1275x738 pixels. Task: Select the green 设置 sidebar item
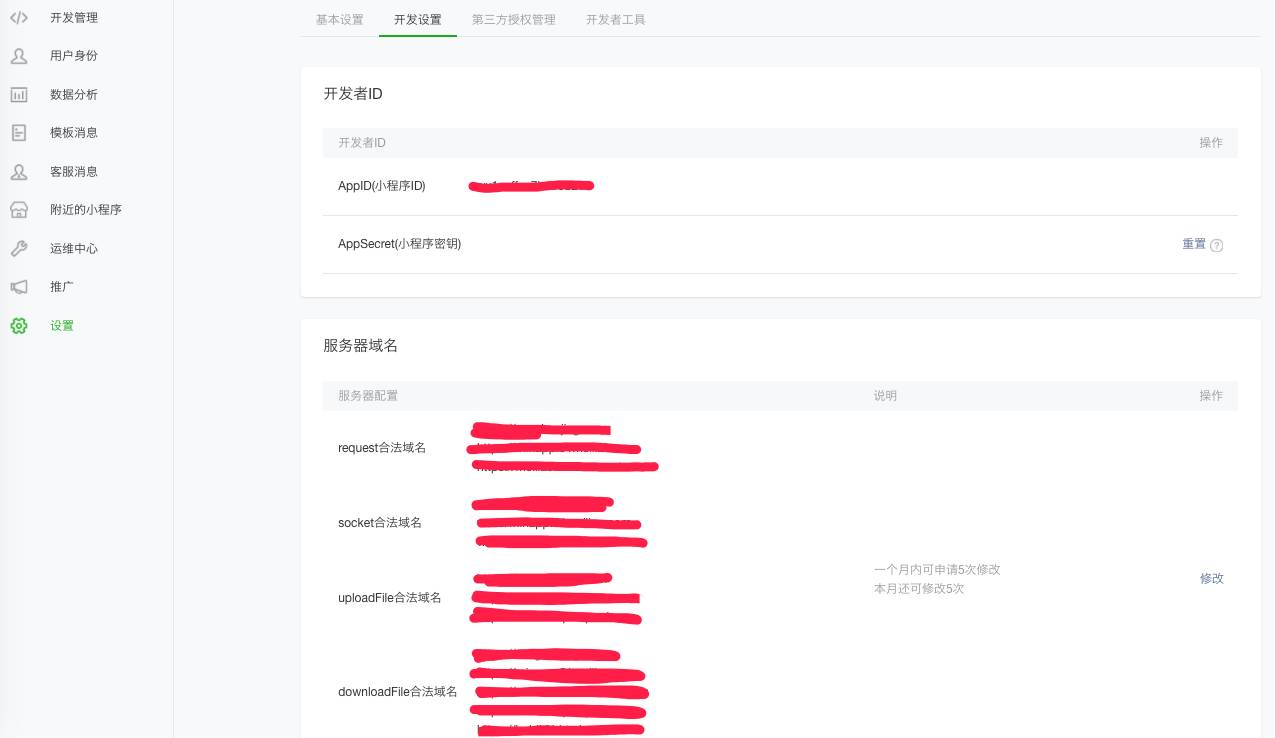pos(62,325)
